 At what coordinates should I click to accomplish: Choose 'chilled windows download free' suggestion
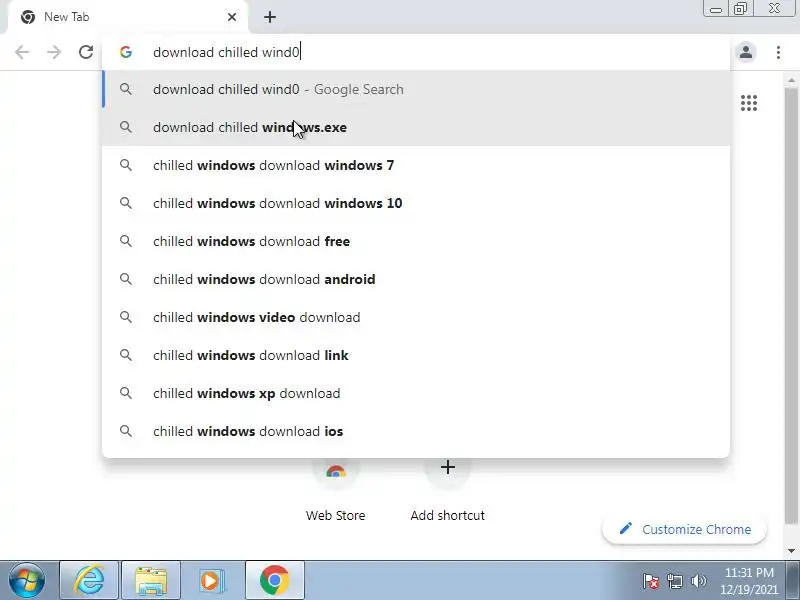point(416,241)
